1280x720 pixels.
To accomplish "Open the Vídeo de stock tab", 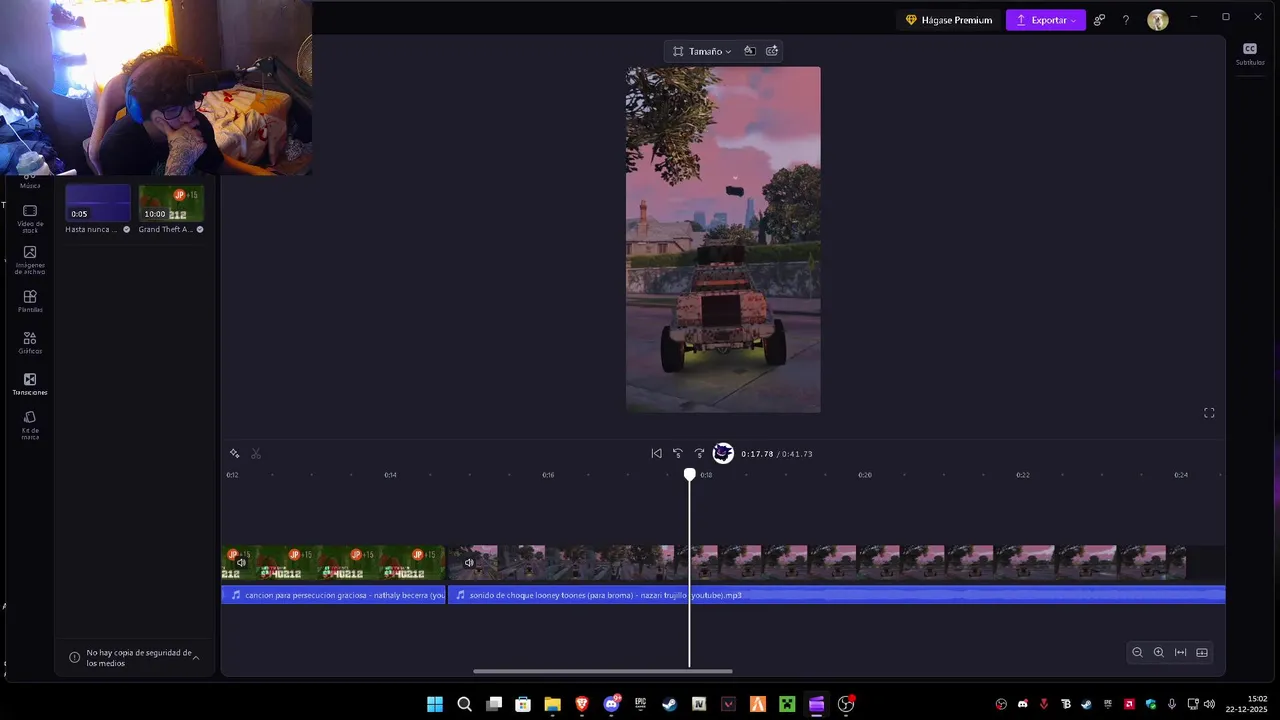I will (30, 219).
